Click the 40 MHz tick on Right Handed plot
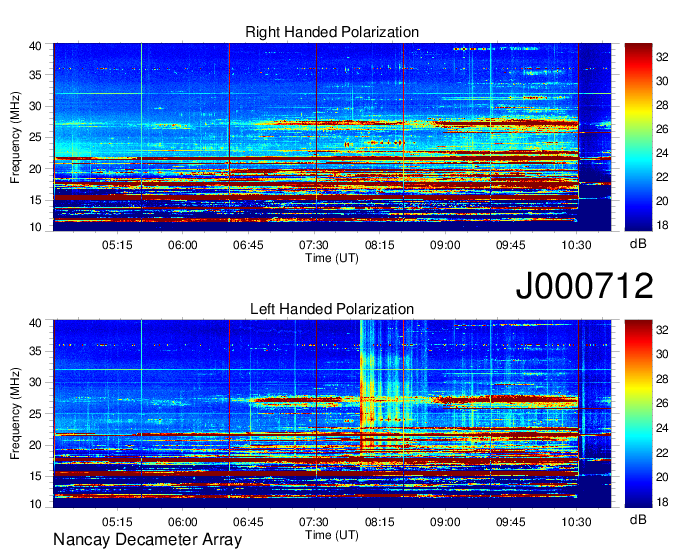This screenshot has width=680, height=552. pos(35,46)
